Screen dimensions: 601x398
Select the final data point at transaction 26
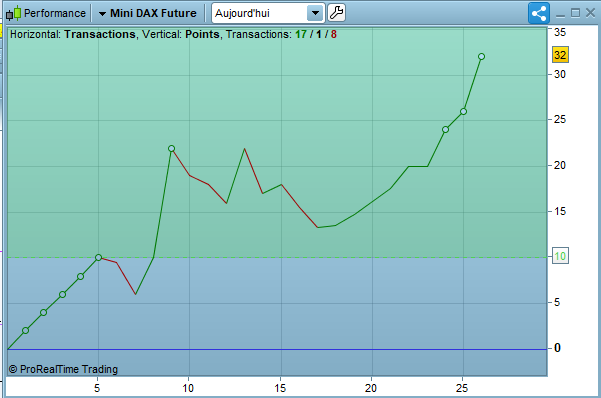coord(481,57)
